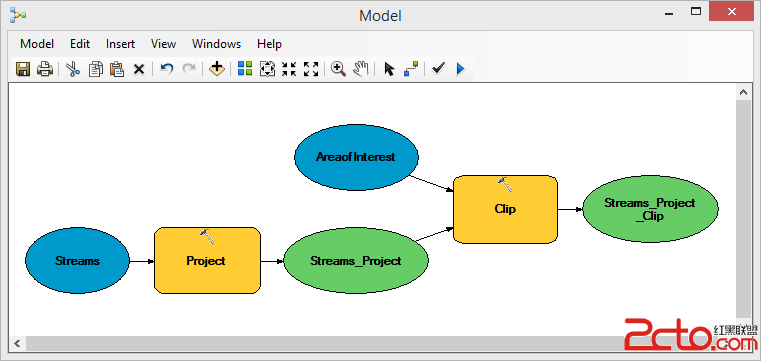761x361 pixels.
Task: Select the Streams_Project_Clip output oval
Action: click(x=650, y=209)
